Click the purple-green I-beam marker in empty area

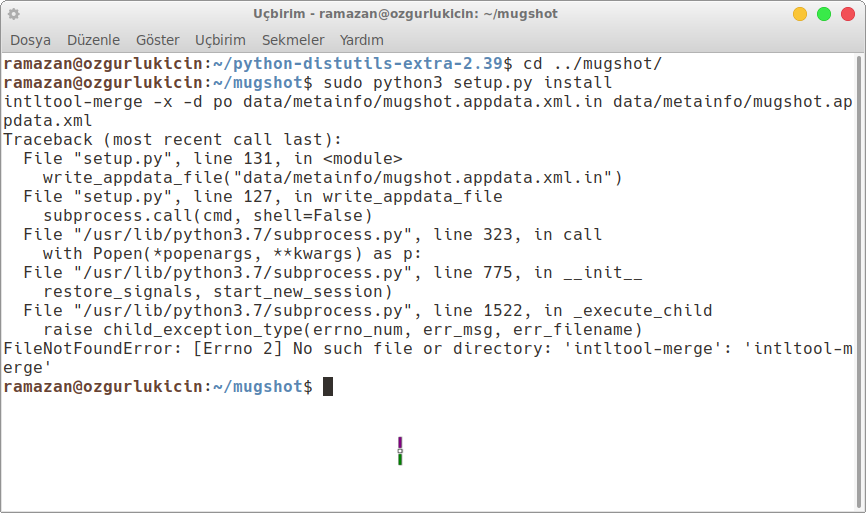pos(400,451)
